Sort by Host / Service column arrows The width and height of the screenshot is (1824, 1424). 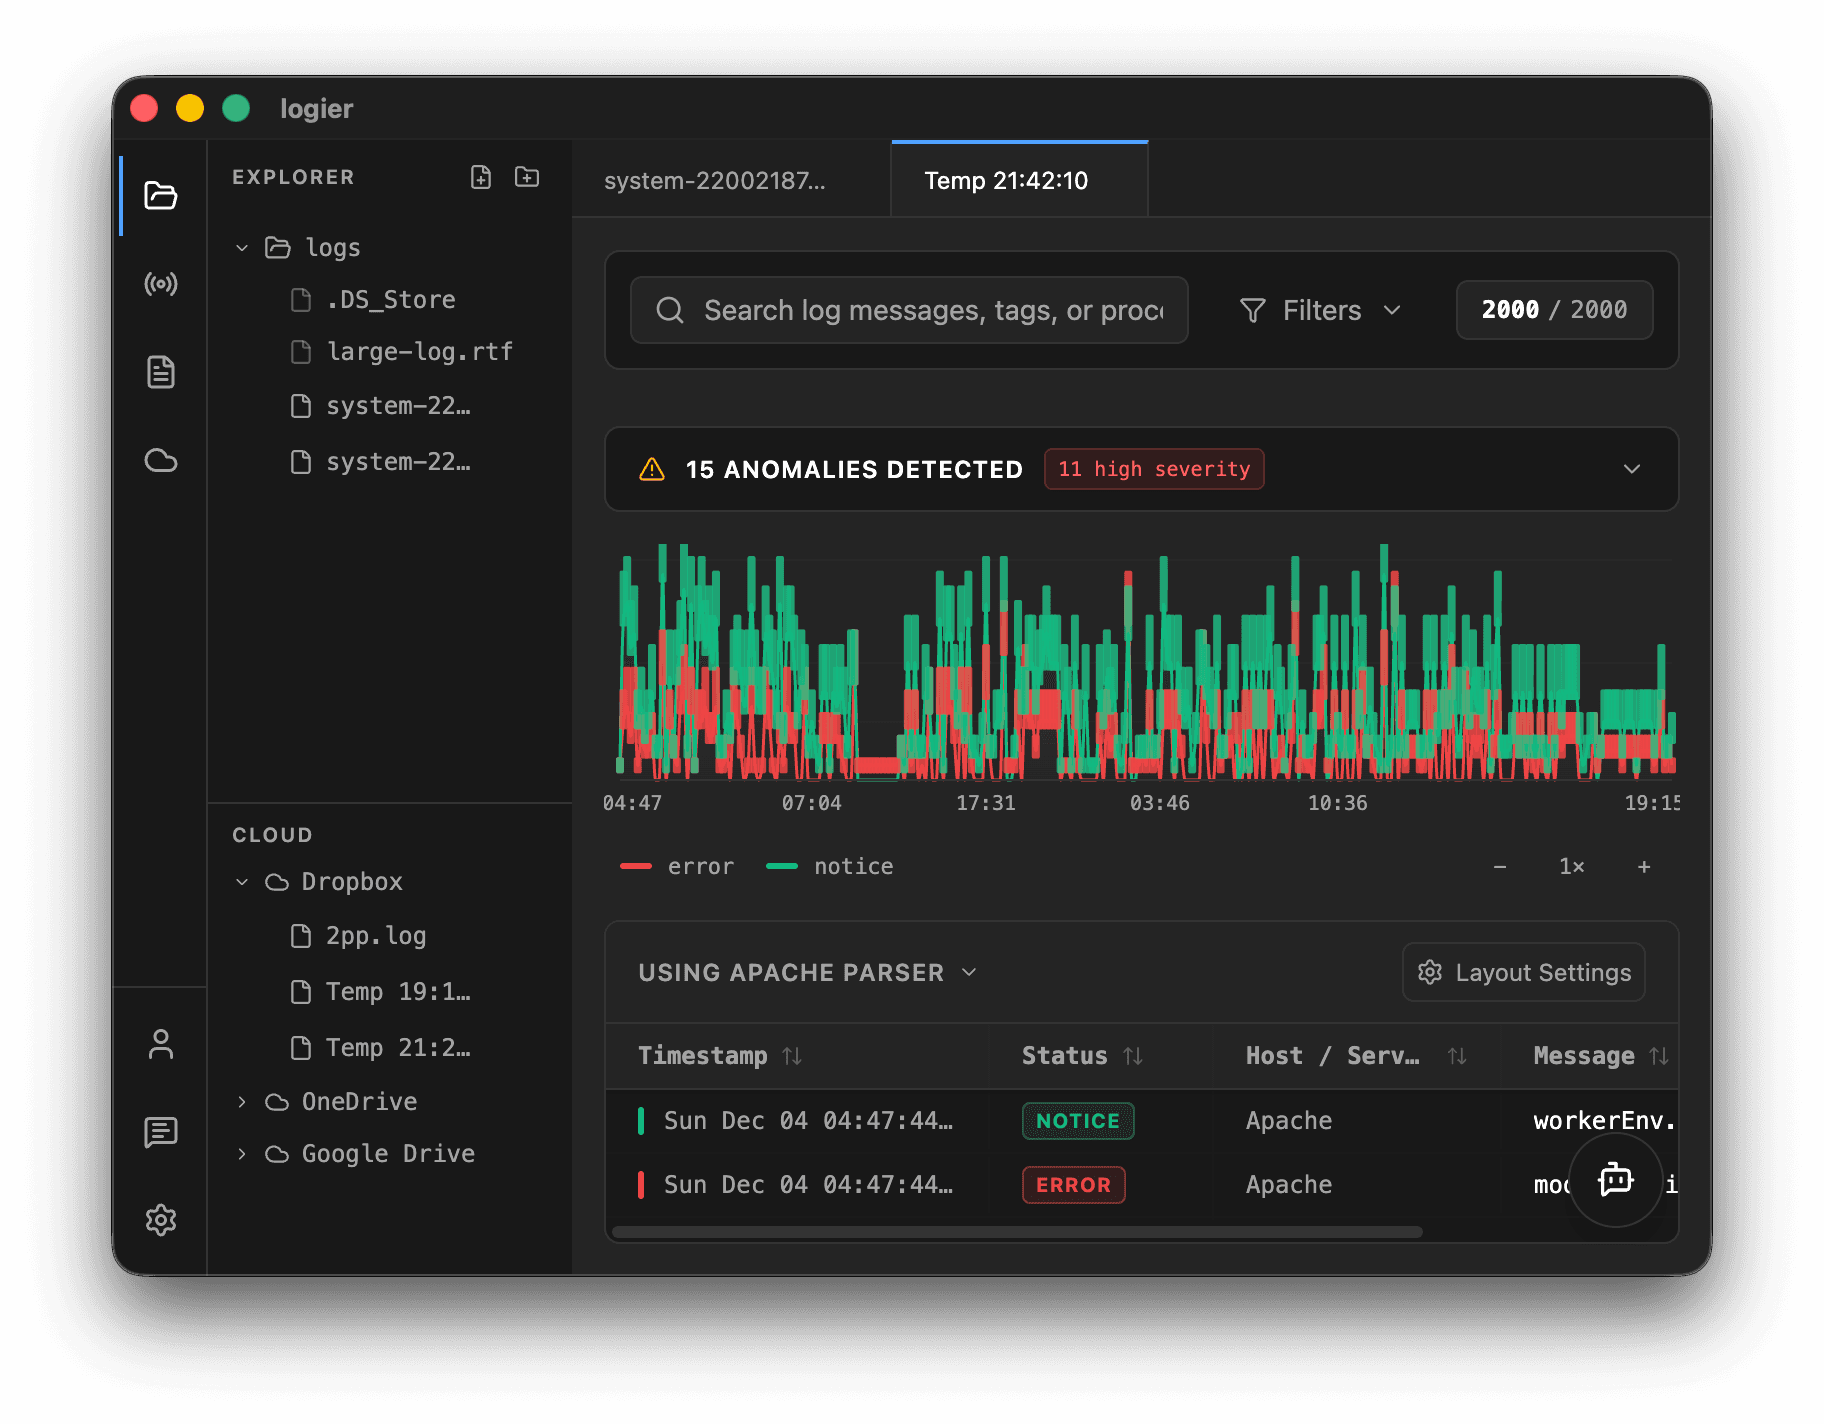[1457, 1056]
